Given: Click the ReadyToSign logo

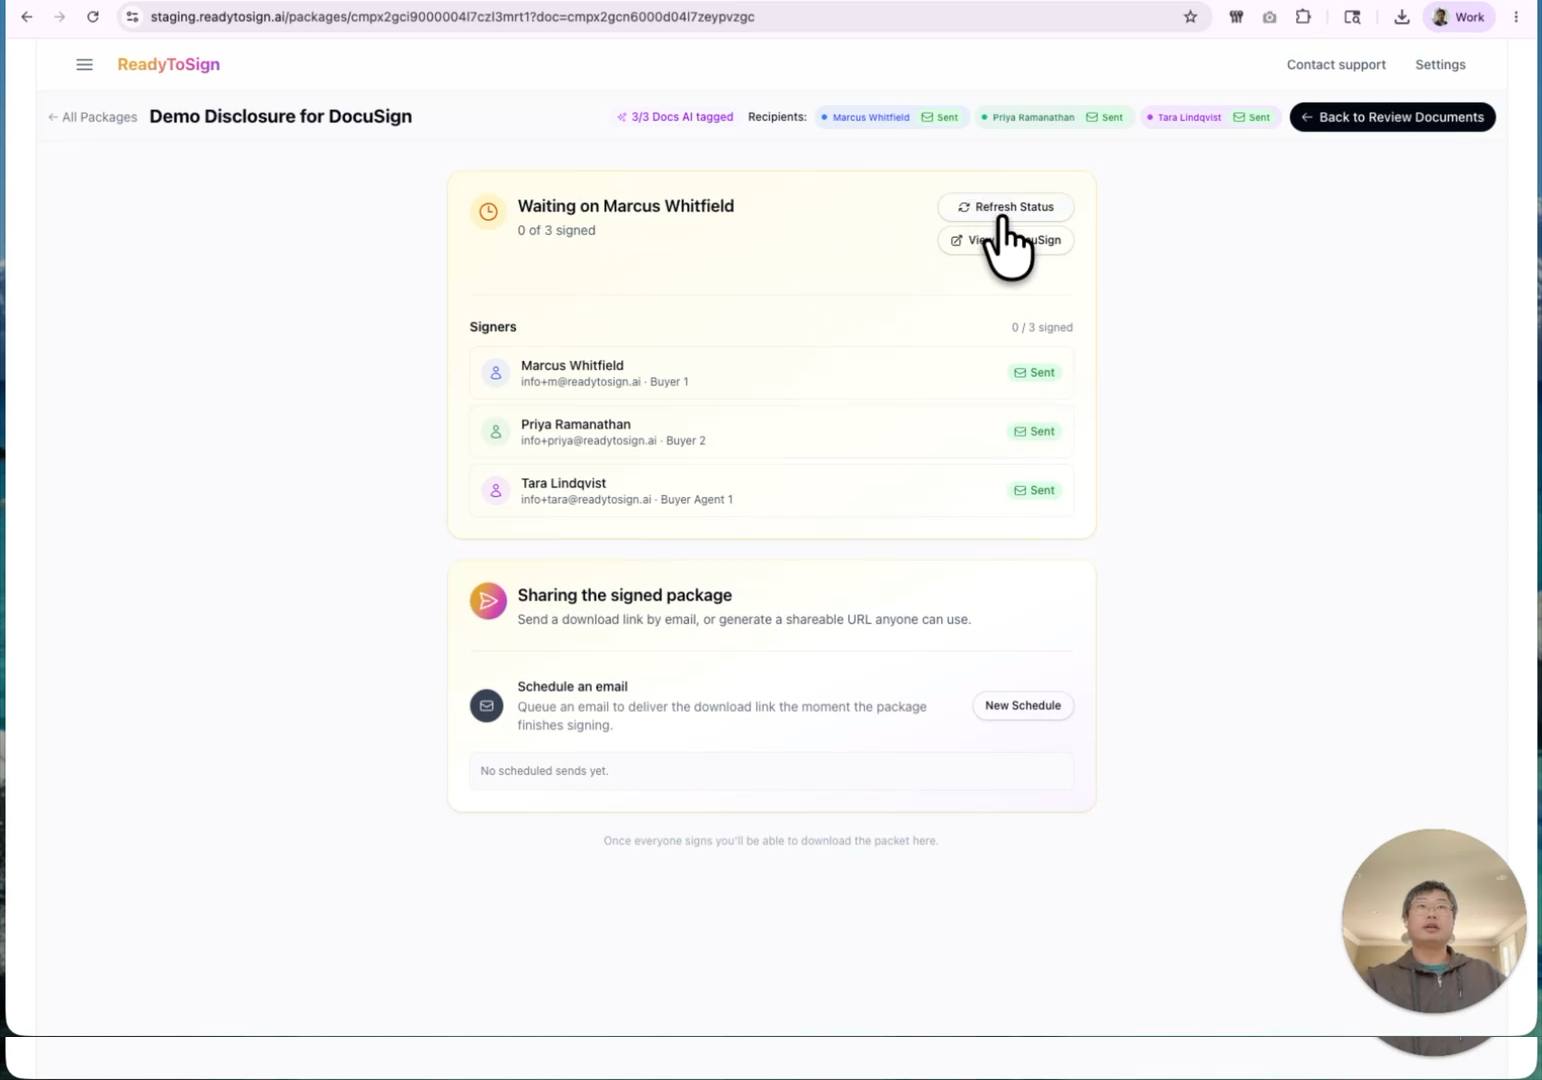Looking at the screenshot, I should [x=168, y=64].
